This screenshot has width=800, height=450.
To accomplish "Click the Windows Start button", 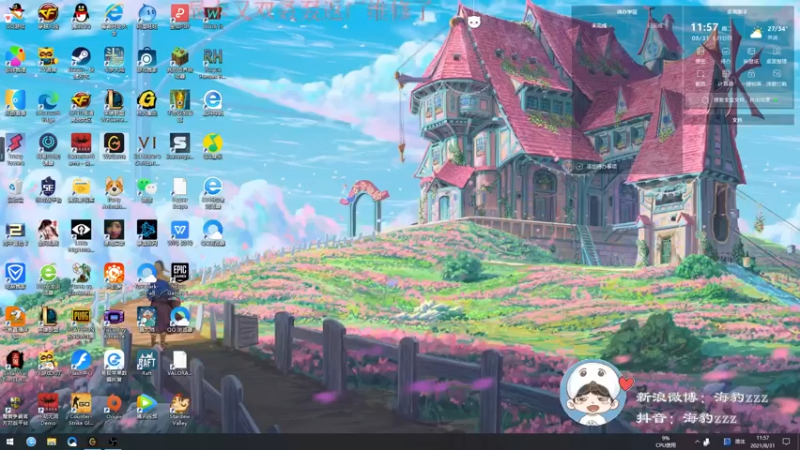I will click(10, 442).
